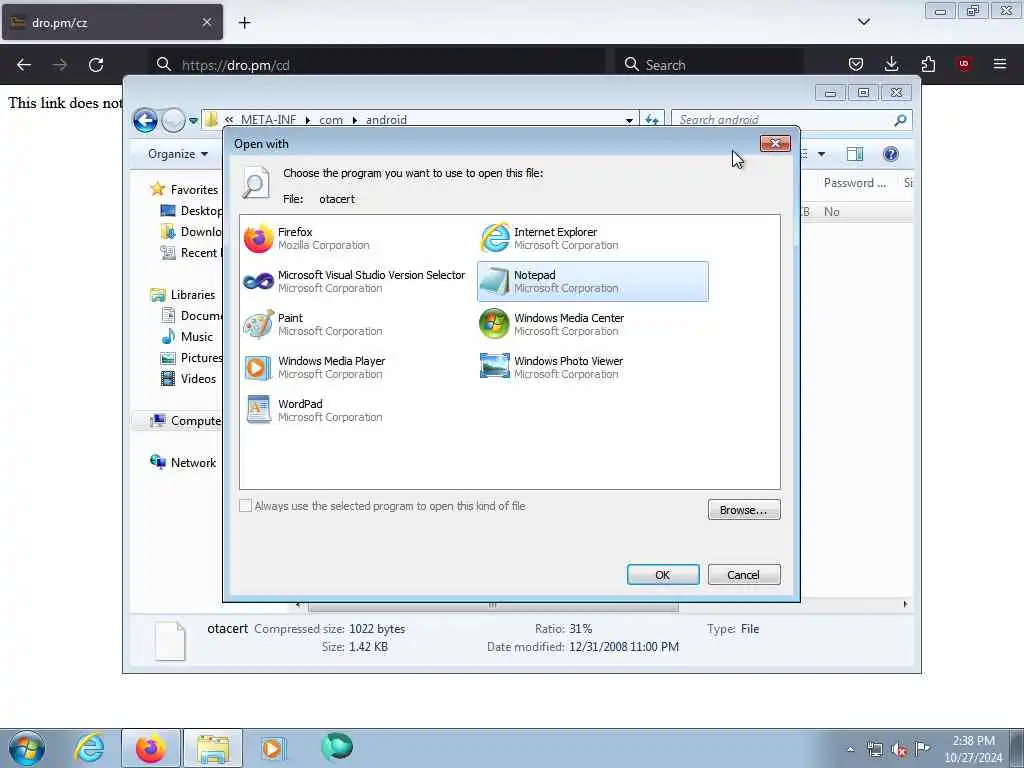1024x768 pixels.
Task: Switch to Windows Explorer in the taskbar
Action: pyautogui.click(x=213, y=748)
